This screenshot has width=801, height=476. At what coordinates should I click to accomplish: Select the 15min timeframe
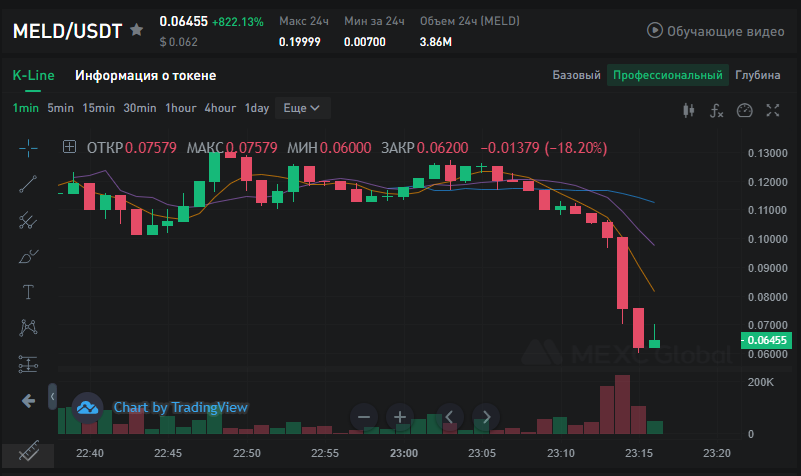tap(99, 108)
